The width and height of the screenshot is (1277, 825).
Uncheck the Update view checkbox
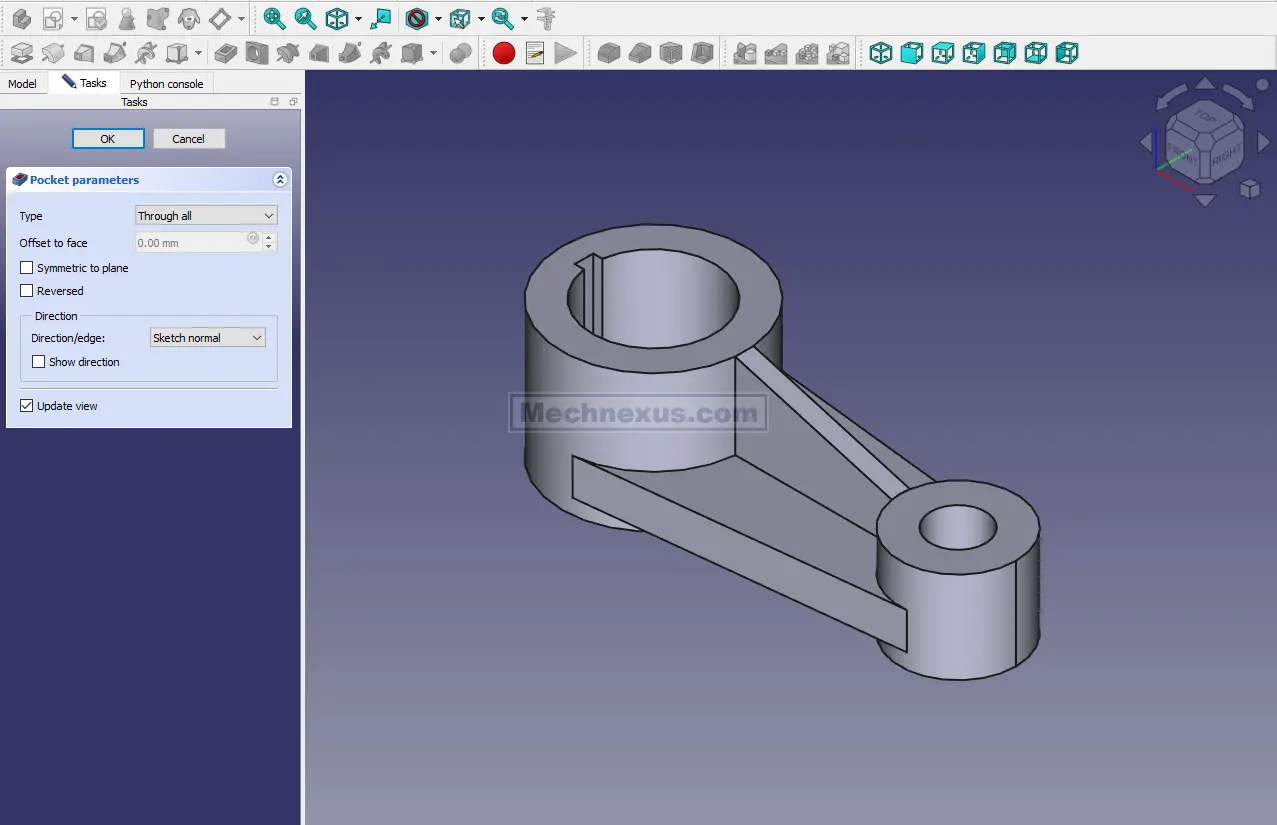tap(27, 406)
